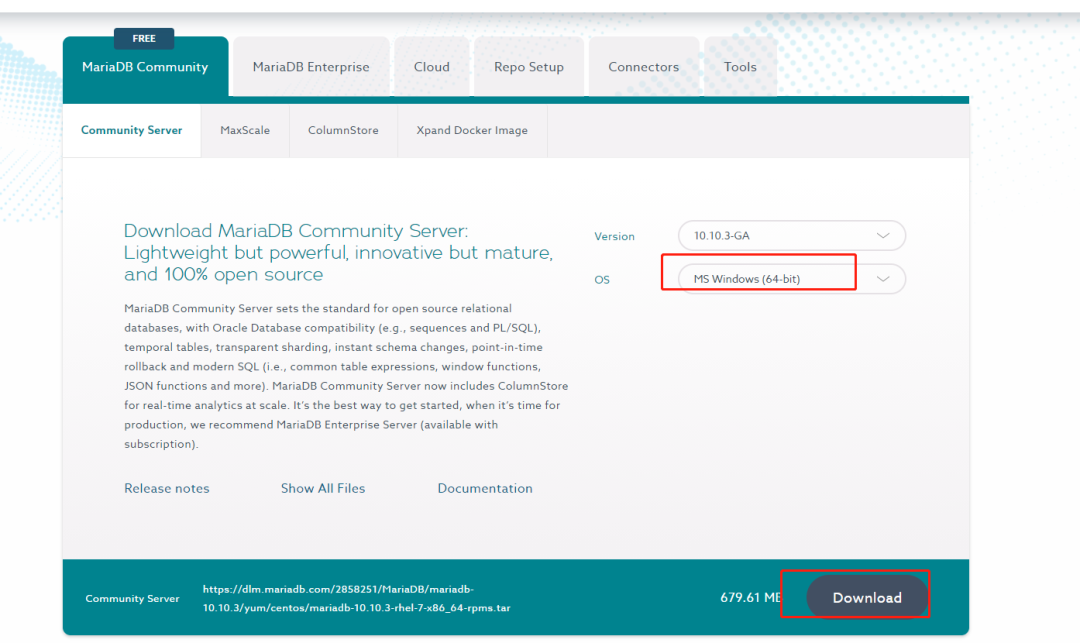Open the Release notes link
The height and width of the screenshot is (643, 1080).
click(x=167, y=488)
